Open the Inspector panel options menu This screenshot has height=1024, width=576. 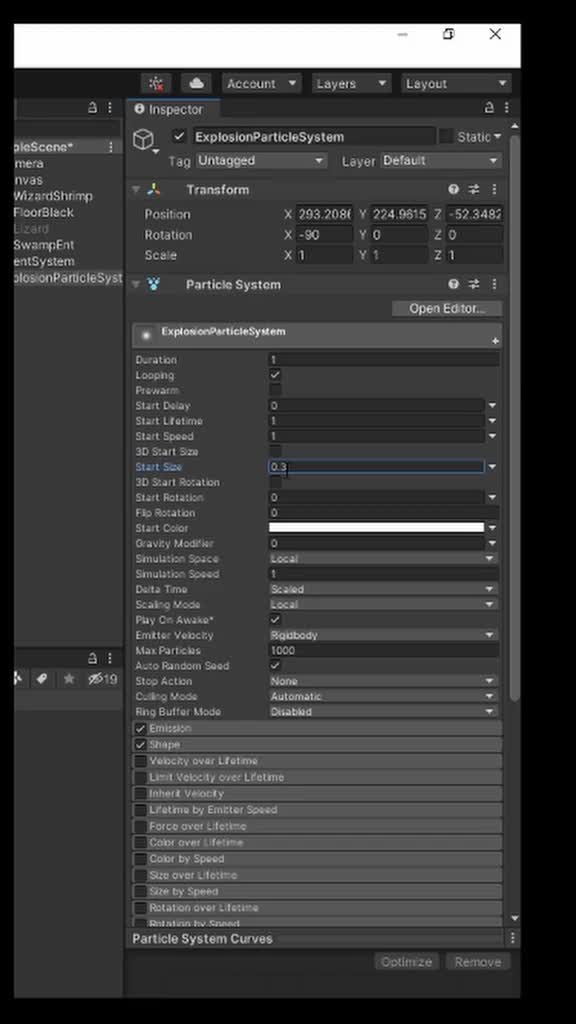tap(507, 108)
